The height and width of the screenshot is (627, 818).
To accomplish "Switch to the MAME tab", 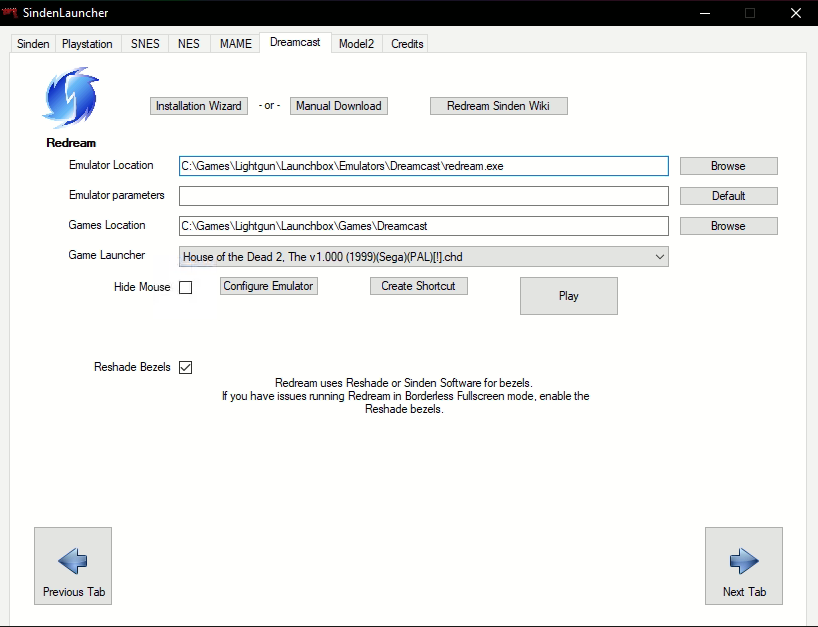I will click(x=236, y=44).
